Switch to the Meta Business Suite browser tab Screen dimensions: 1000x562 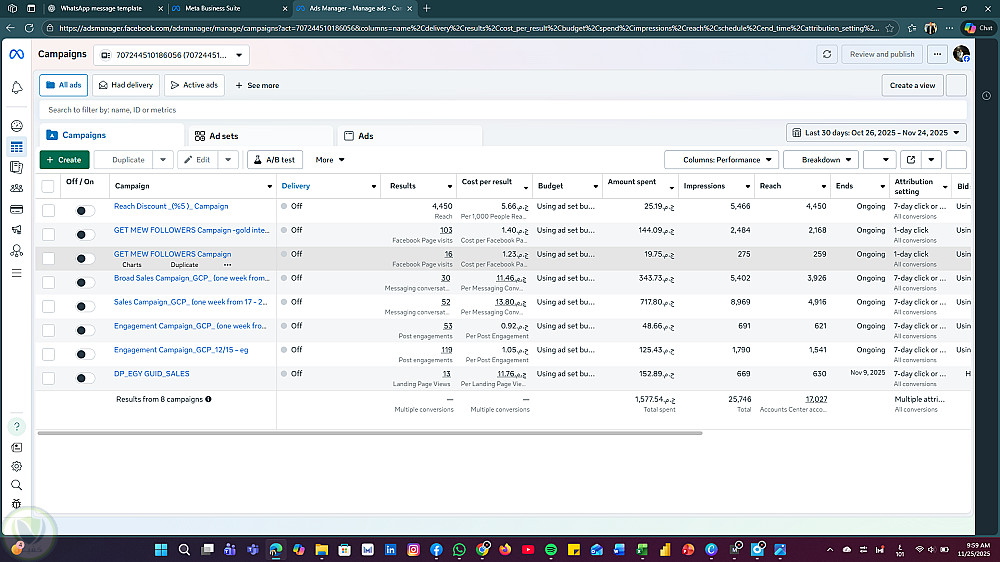pyautogui.click(x=229, y=8)
